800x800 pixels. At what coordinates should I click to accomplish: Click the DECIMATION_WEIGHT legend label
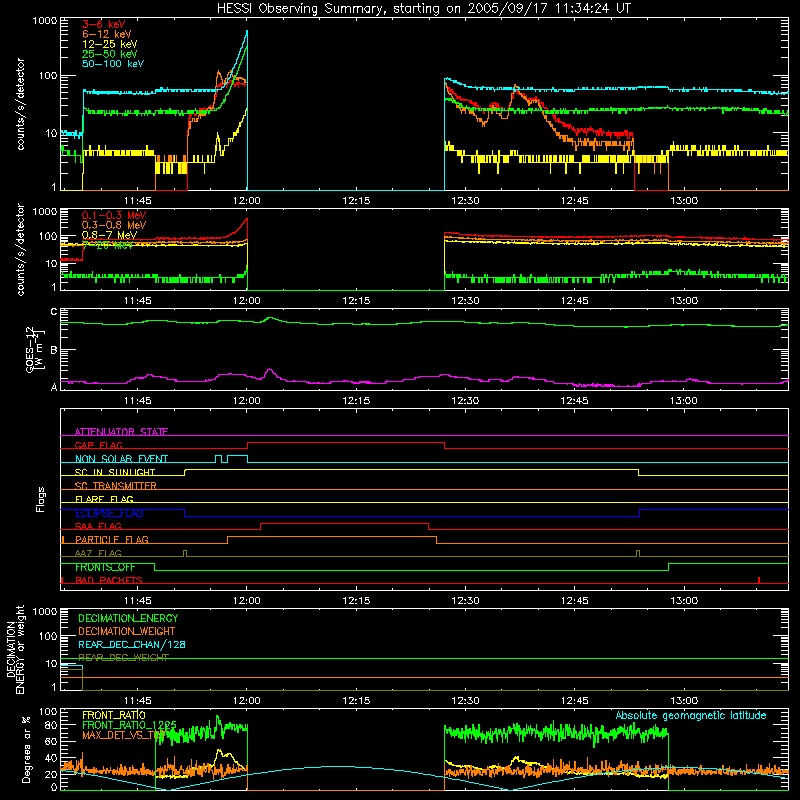pos(127,632)
